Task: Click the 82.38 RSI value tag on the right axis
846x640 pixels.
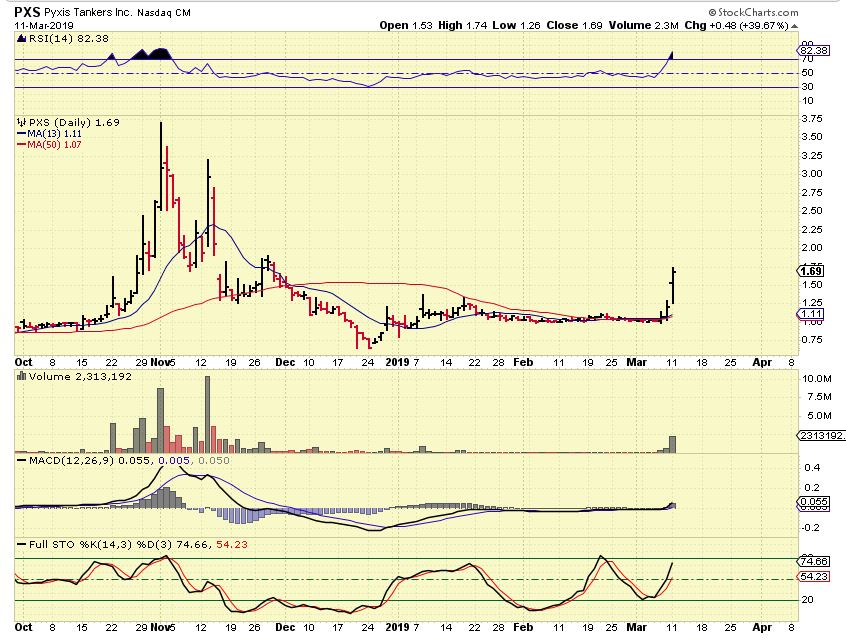Action: [814, 51]
